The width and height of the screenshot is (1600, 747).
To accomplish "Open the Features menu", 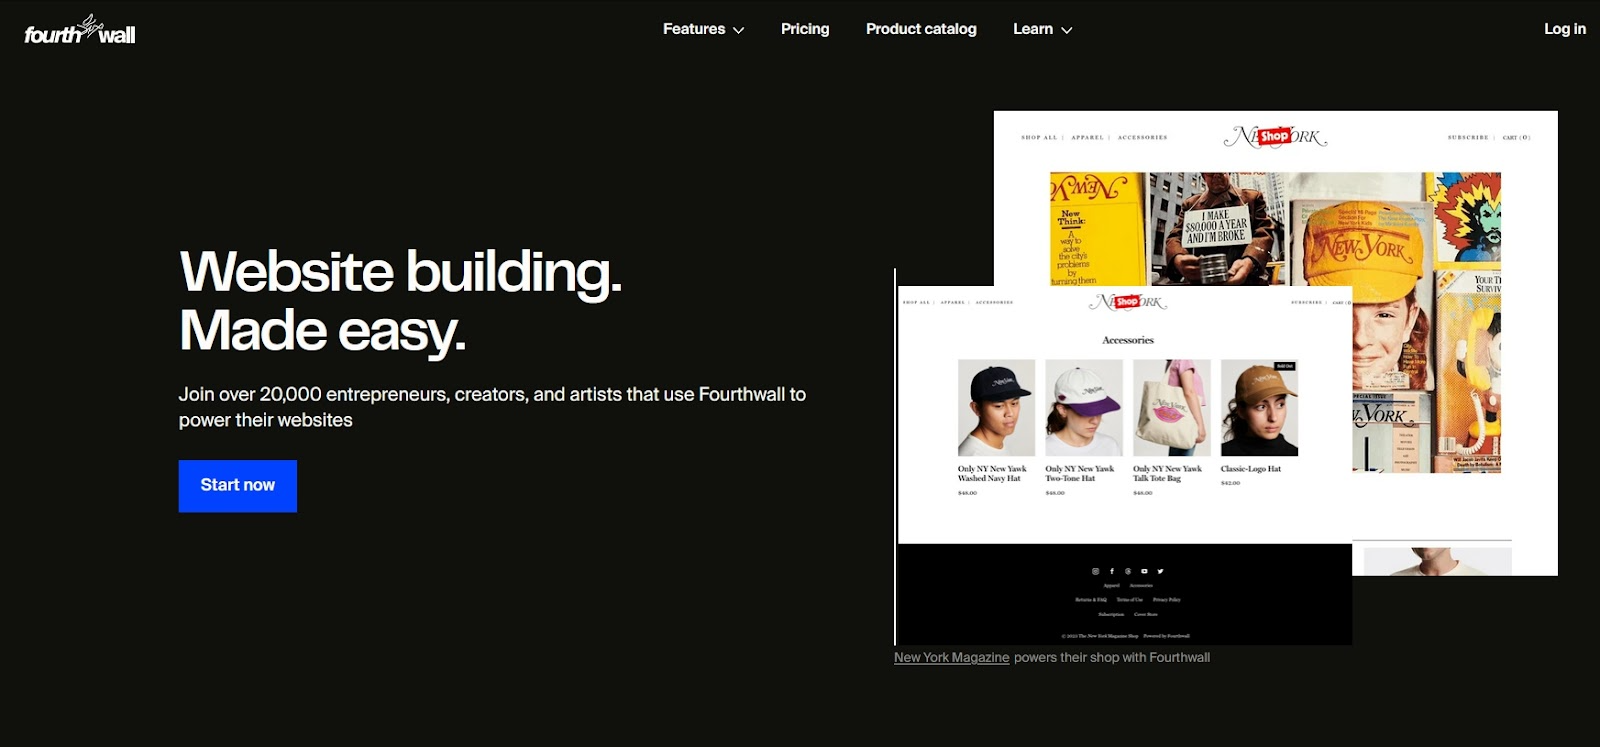I will pyautogui.click(x=703, y=29).
